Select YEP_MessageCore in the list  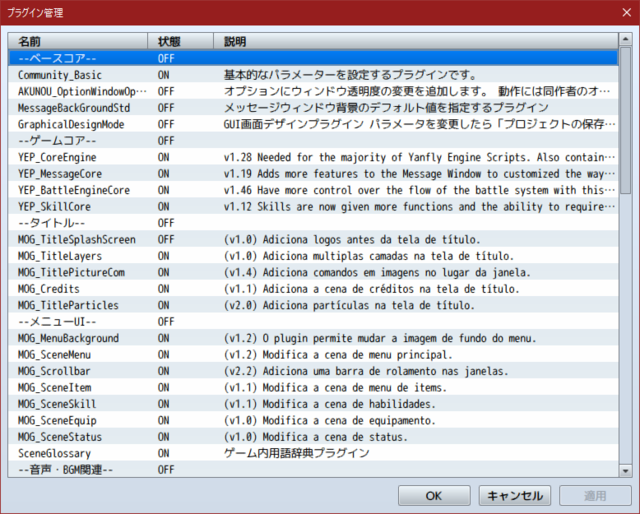pyautogui.click(x=313, y=174)
